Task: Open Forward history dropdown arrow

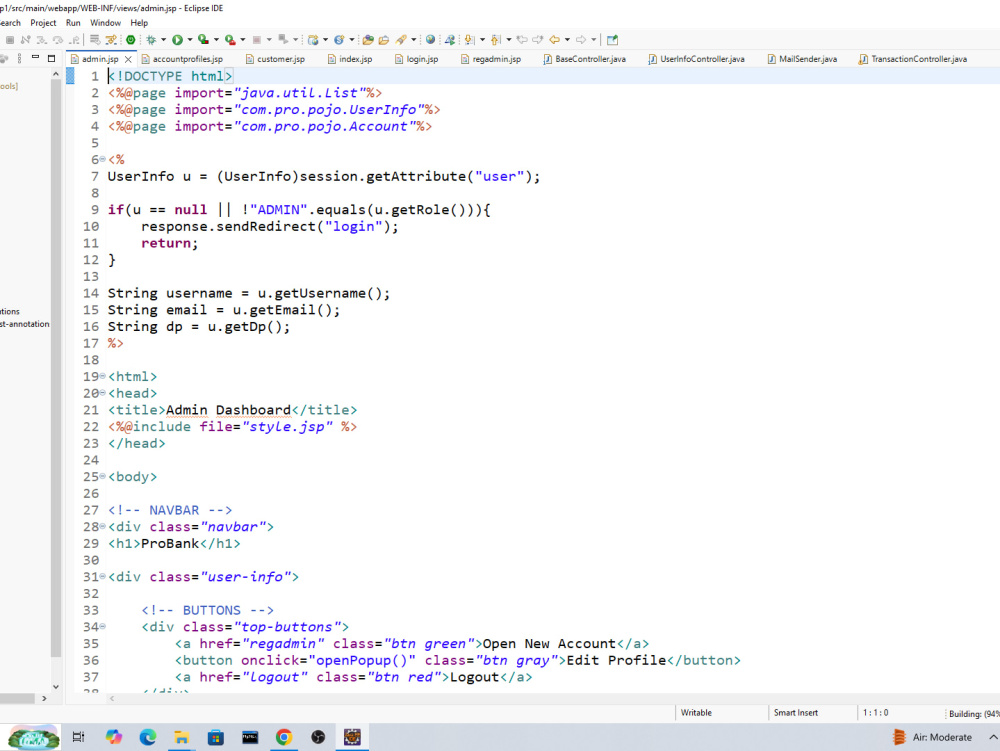Action: click(593, 40)
